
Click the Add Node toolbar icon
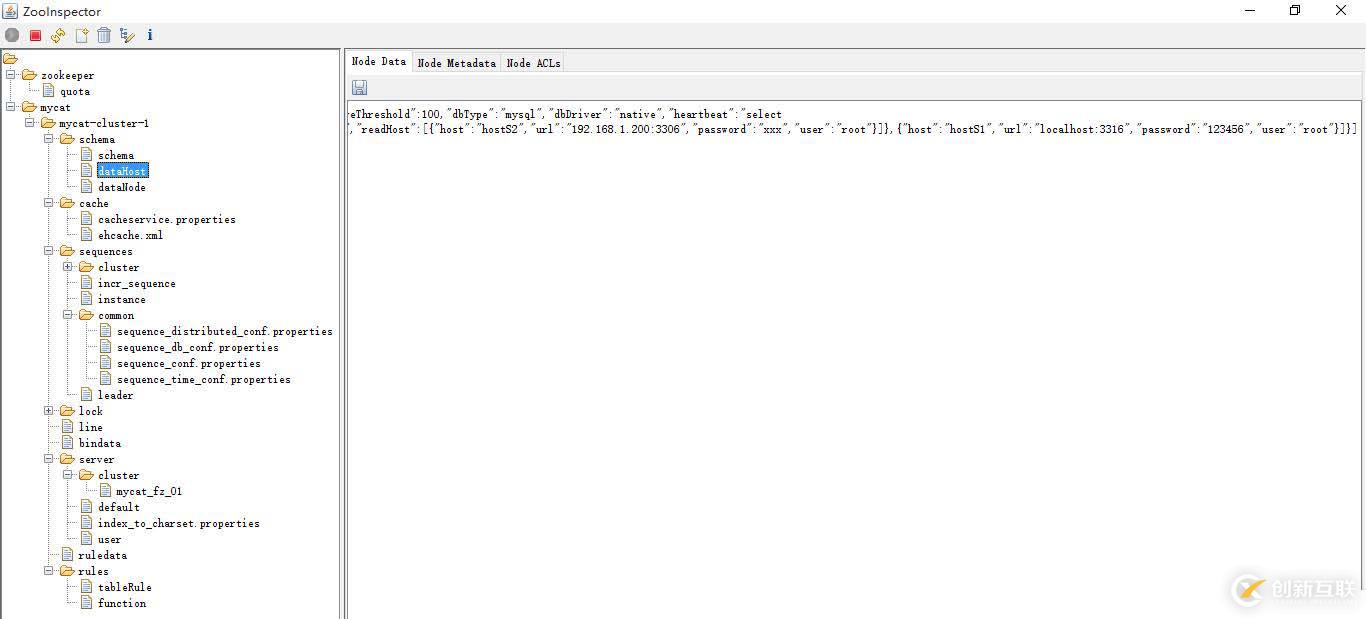click(81, 35)
